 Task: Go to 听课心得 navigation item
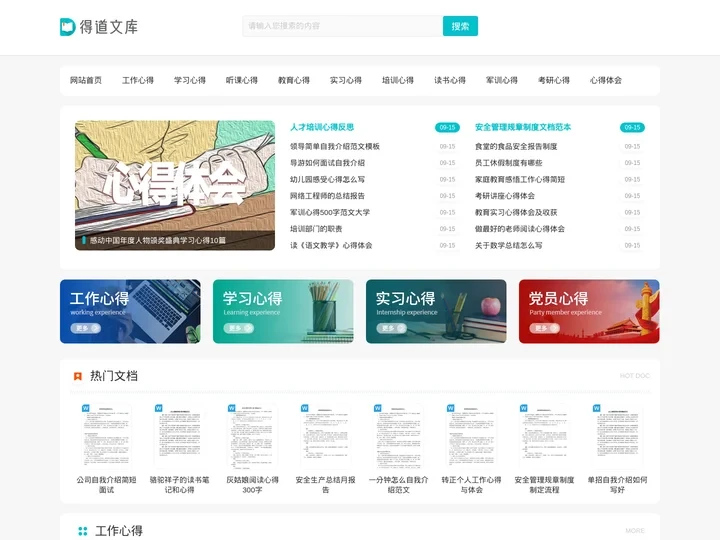tap(242, 80)
